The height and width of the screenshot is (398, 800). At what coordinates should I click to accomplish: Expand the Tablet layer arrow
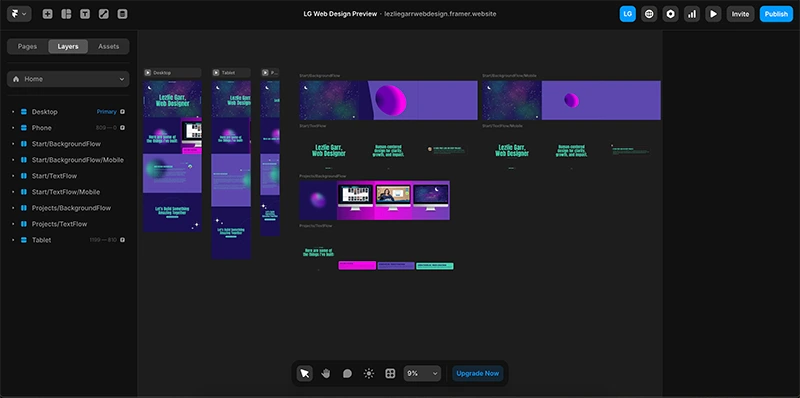tap(13, 240)
